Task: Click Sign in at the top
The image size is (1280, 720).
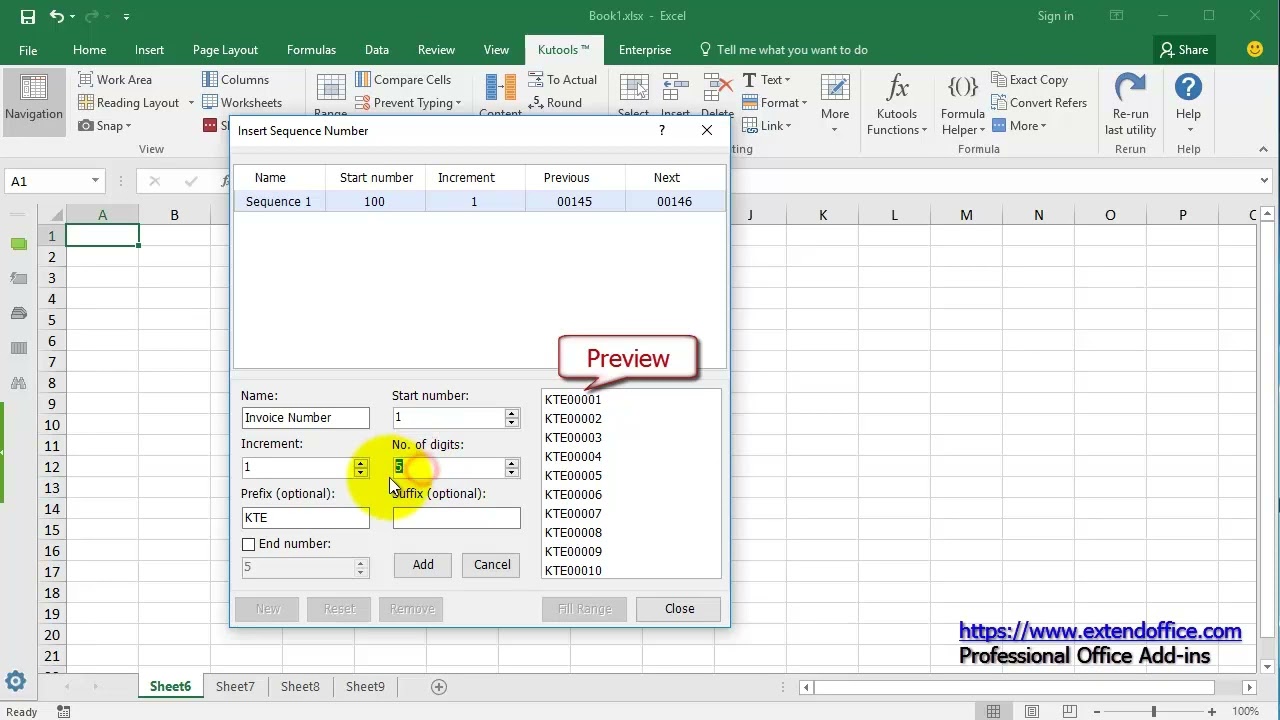Action: point(1055,16)
